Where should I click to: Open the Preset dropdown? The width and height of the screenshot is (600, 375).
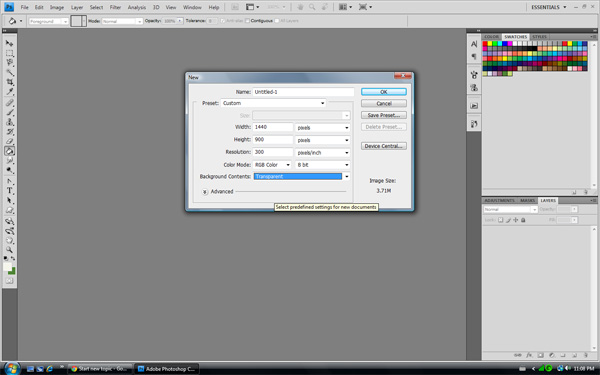coord(274,103)
